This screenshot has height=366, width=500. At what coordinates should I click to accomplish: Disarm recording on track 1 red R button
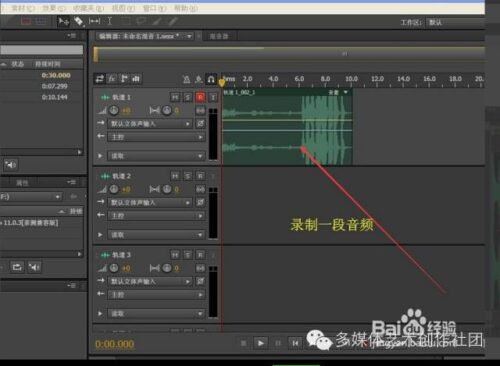pos(200,97)
